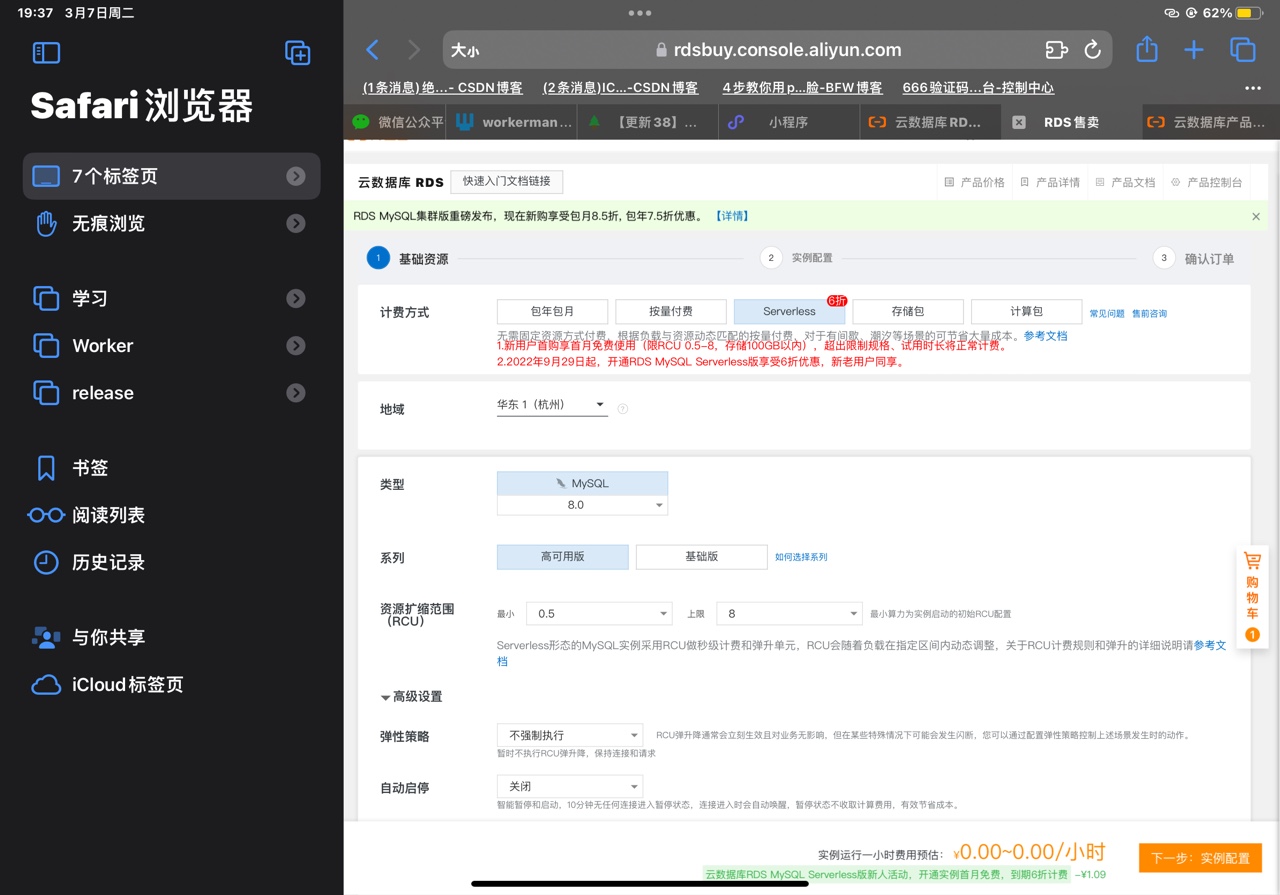This screenshot has height=895, width=1280.
Task: Open the 最小 RCU dropdown showing 0.5
Action: tap(600, 613)
